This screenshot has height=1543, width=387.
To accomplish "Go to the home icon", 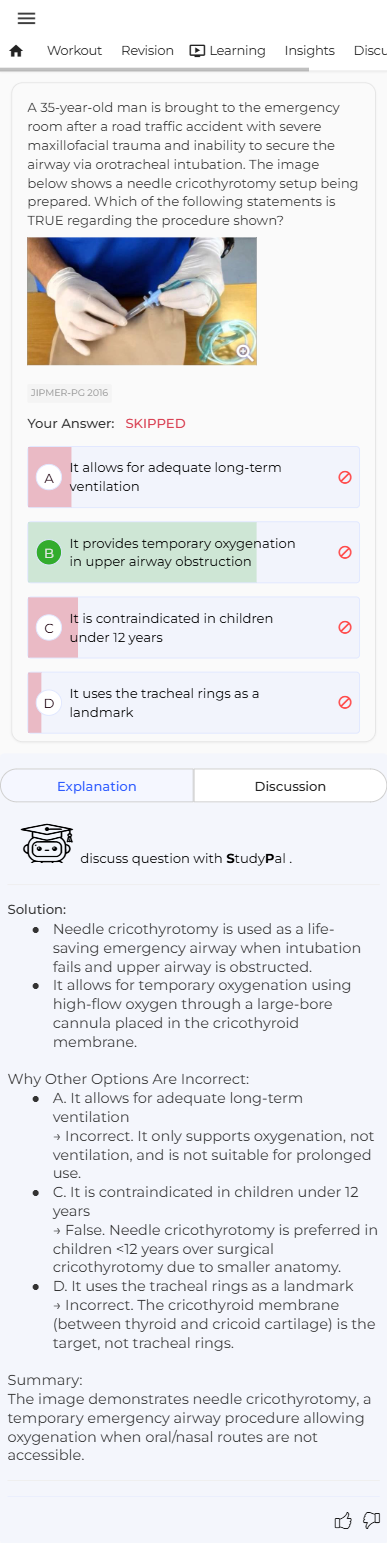I will point(16,50).
